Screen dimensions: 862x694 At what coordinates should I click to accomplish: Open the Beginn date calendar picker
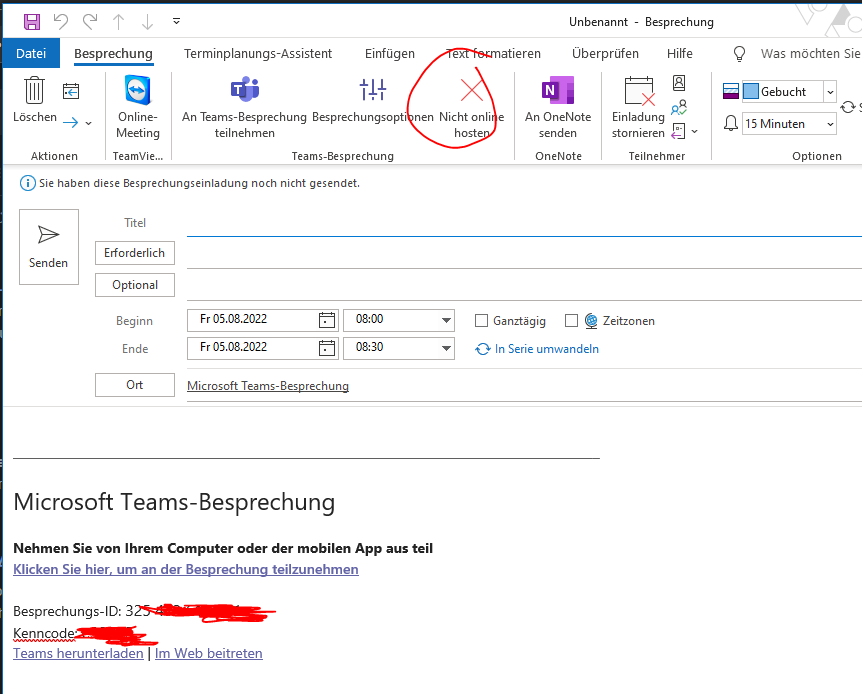tap(327, 320)
